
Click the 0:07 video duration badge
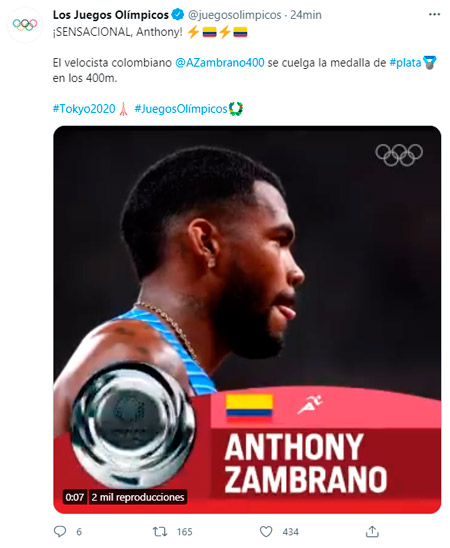(x=74, y=497)
